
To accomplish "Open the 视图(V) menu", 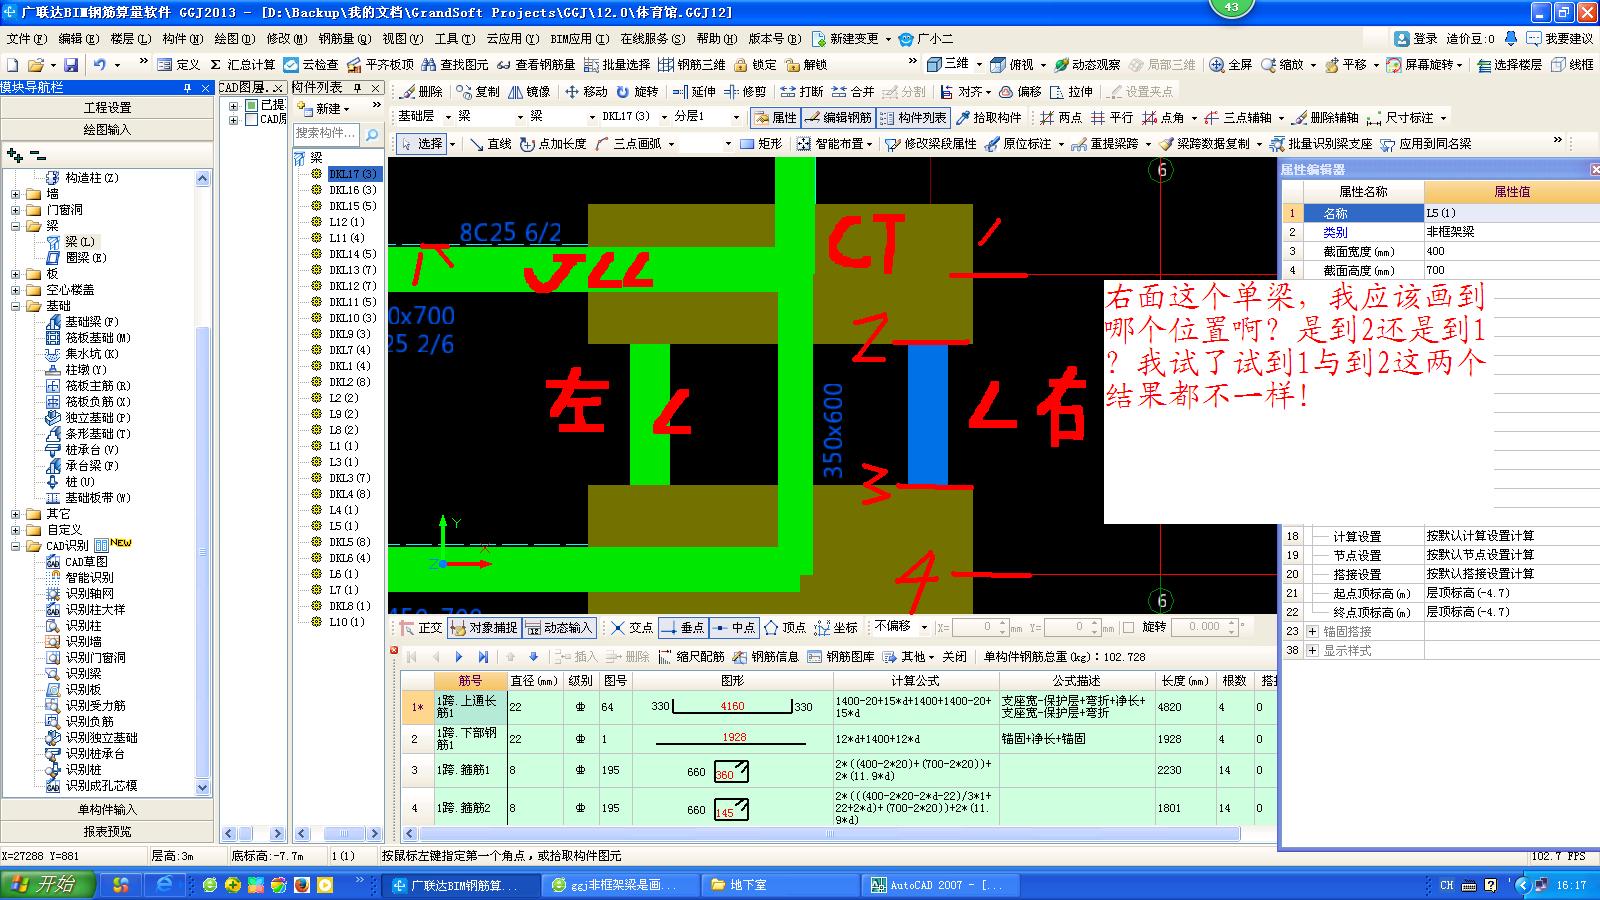I will pos(403,39).
